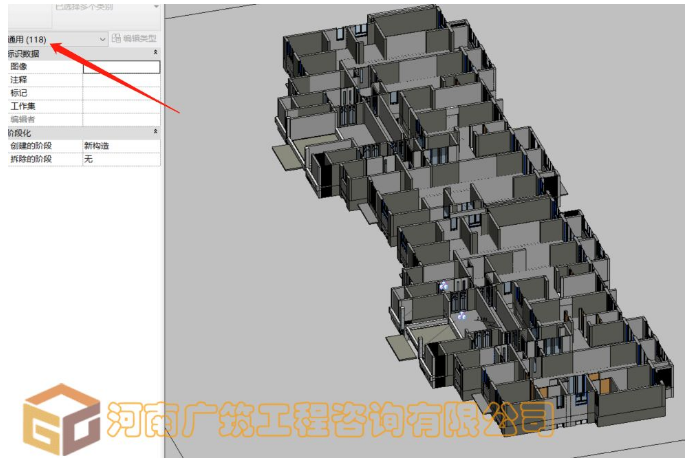Select the 标记 property label
This screenshot has height=466, width=693.
[19, 93]
